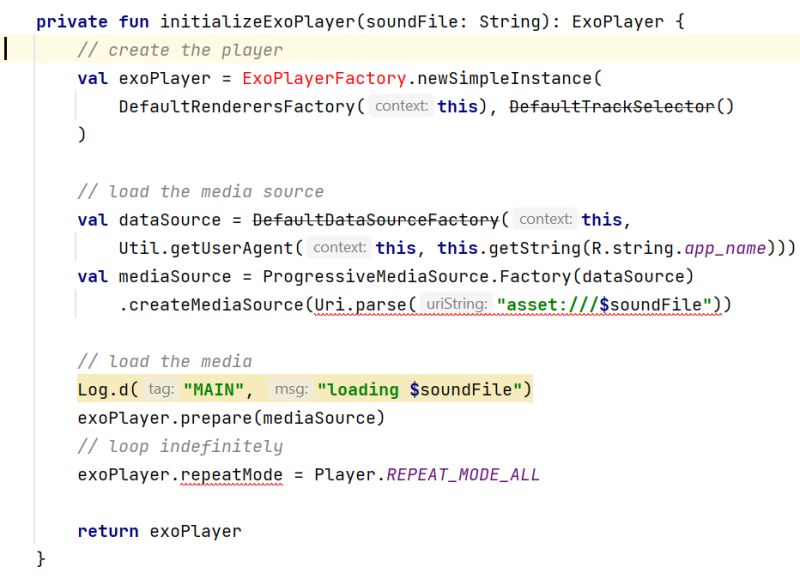This screenshot has height=579, width=800.
Task: Click the highlighted Log.d call
Action: [305, 390]
